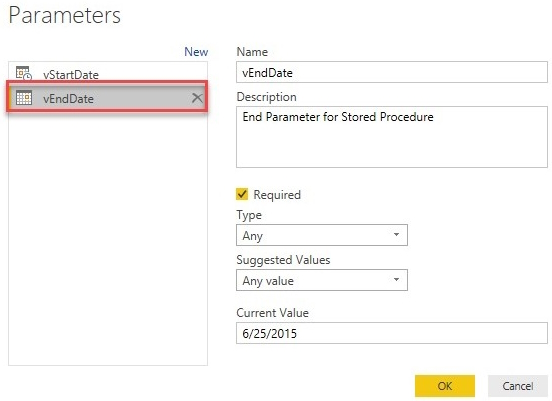This screenshot has height=401, width=552.
Task: Expand the Suggested Values combo box
Action: tap(322, 280)
